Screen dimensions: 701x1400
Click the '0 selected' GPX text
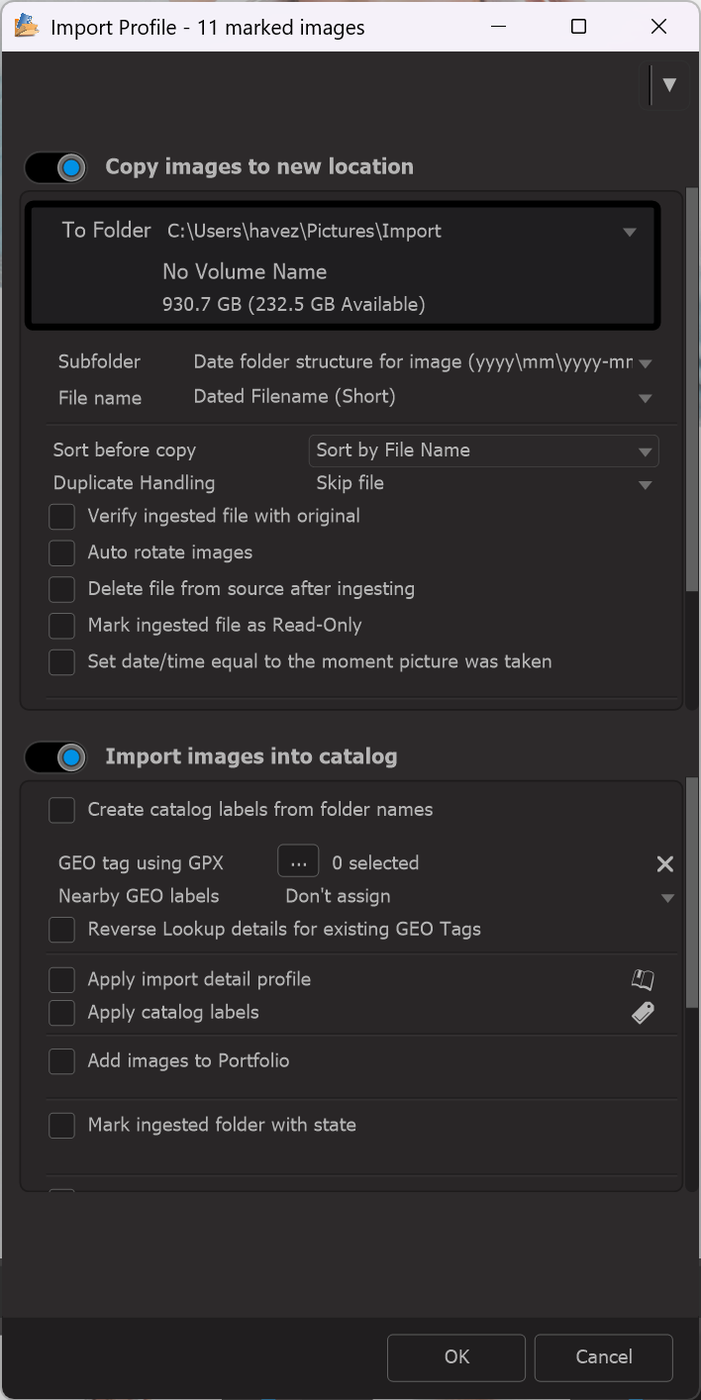375,863
